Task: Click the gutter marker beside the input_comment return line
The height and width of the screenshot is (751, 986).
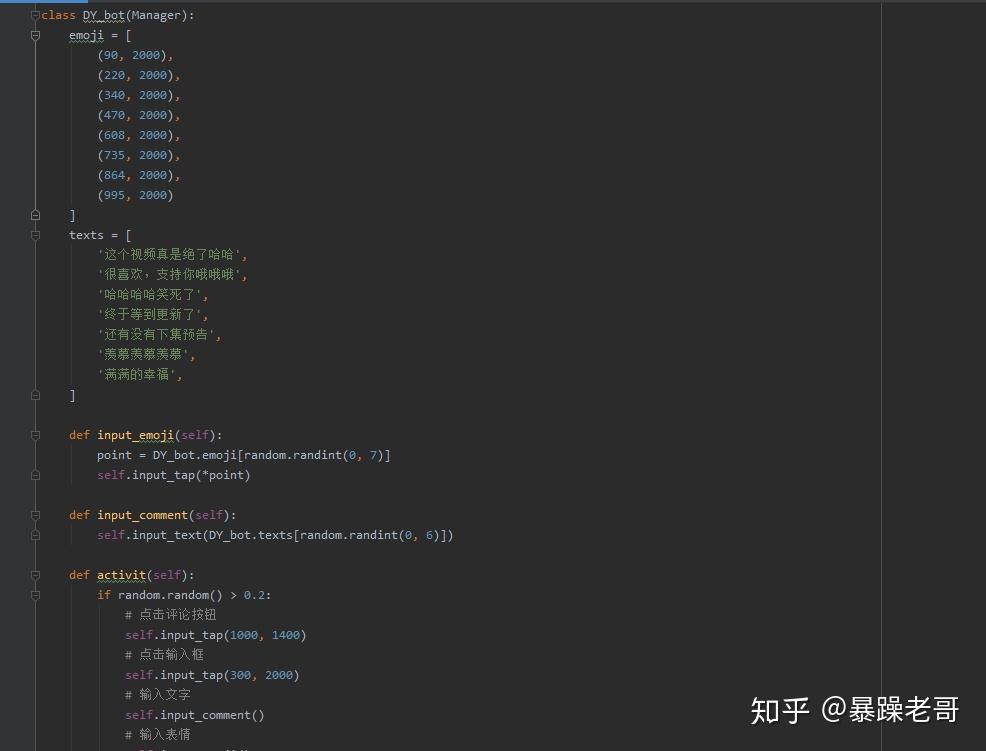Action: point(35,535)
